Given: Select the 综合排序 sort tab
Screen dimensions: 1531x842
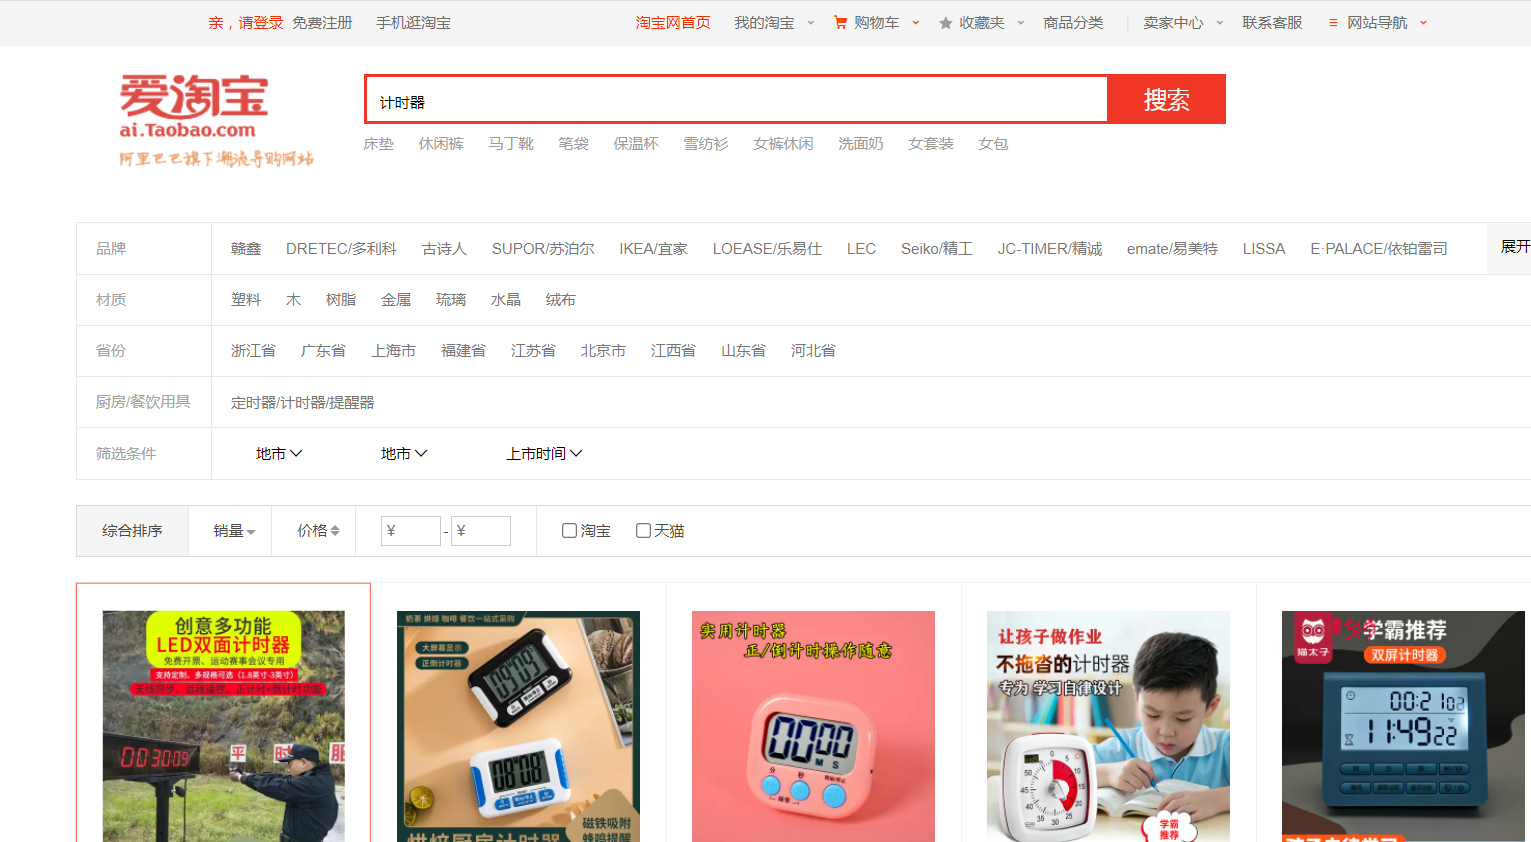Looking at the screenshot, I should (x=132, y=531).
